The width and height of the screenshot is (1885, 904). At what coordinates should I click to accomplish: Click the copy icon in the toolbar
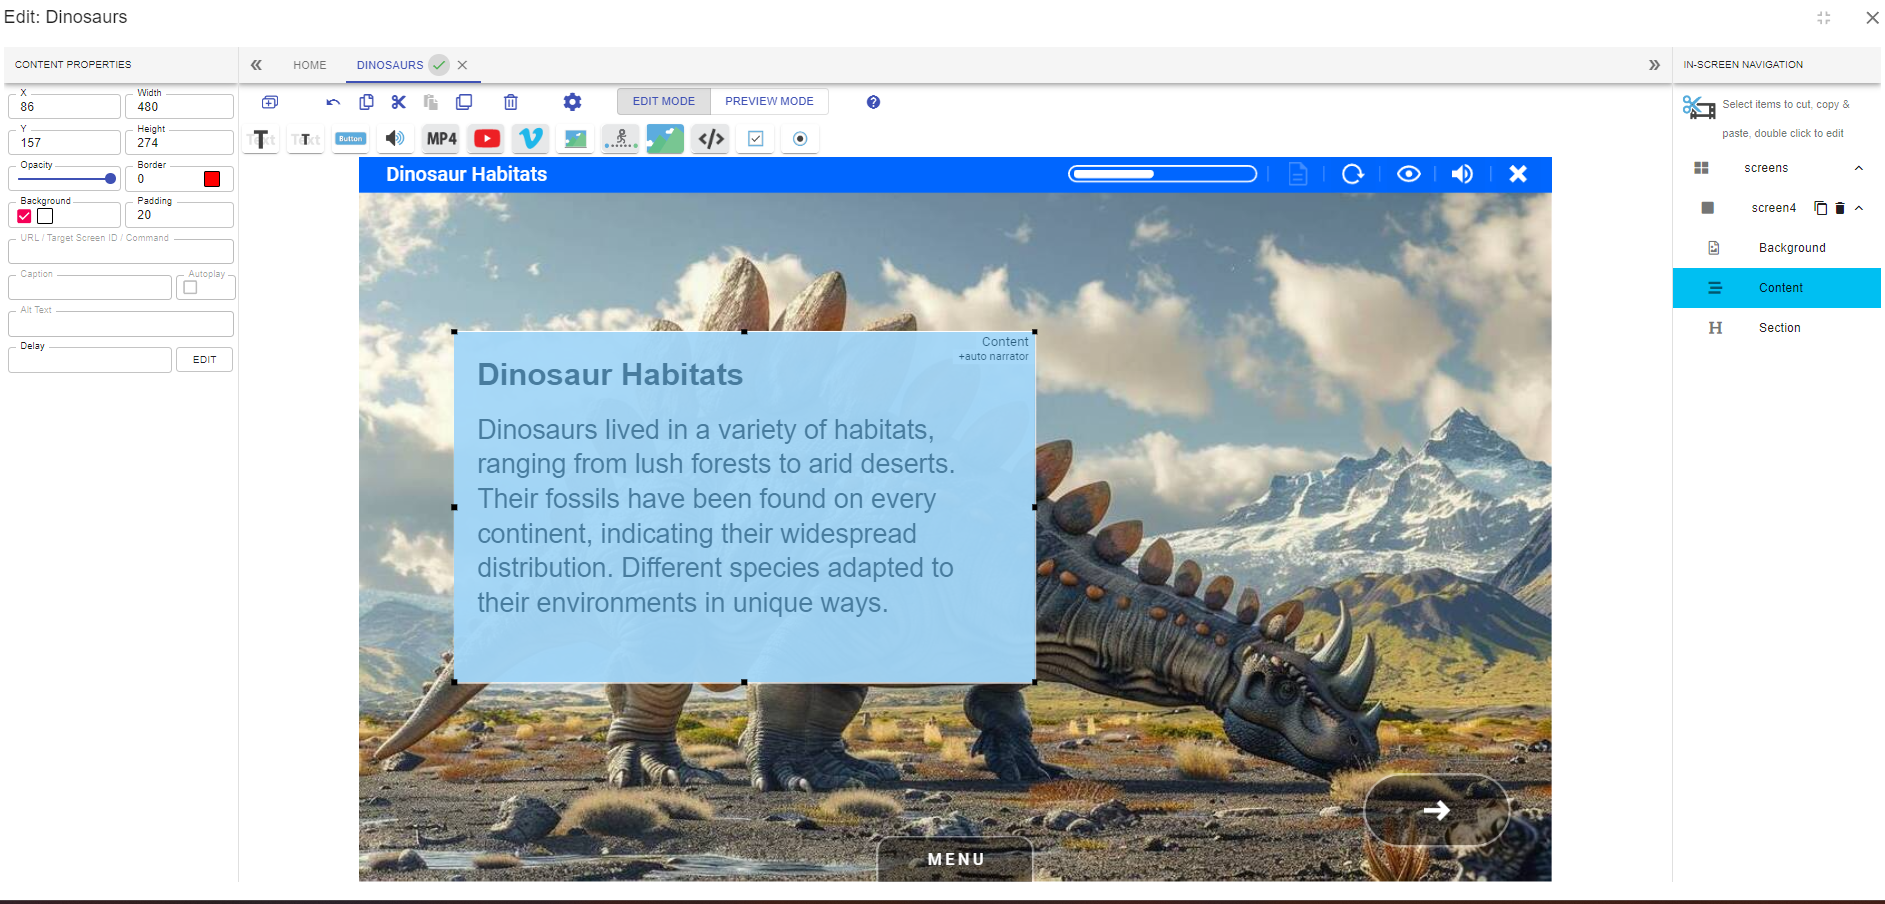pyautogui.click(x=366, y=102)
